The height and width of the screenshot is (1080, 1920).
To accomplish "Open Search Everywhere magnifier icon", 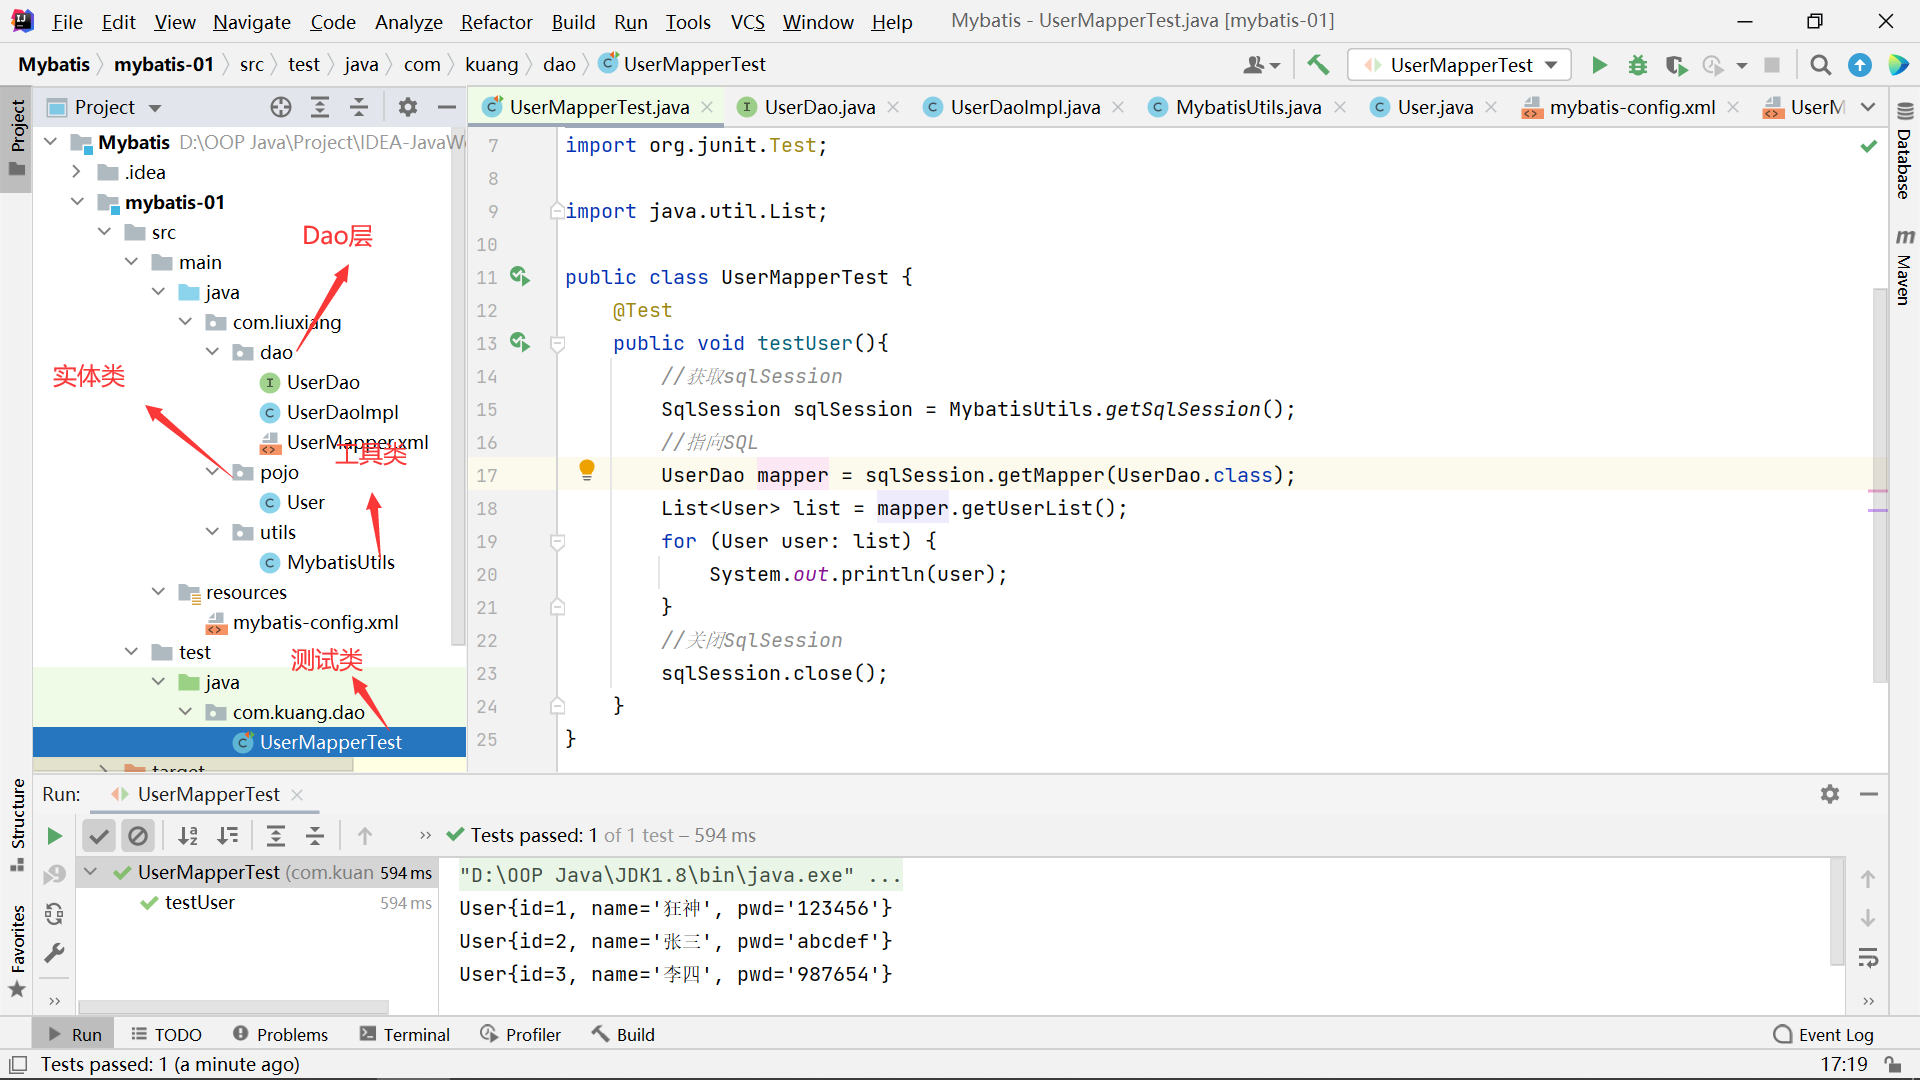I will pos(1820,65).
